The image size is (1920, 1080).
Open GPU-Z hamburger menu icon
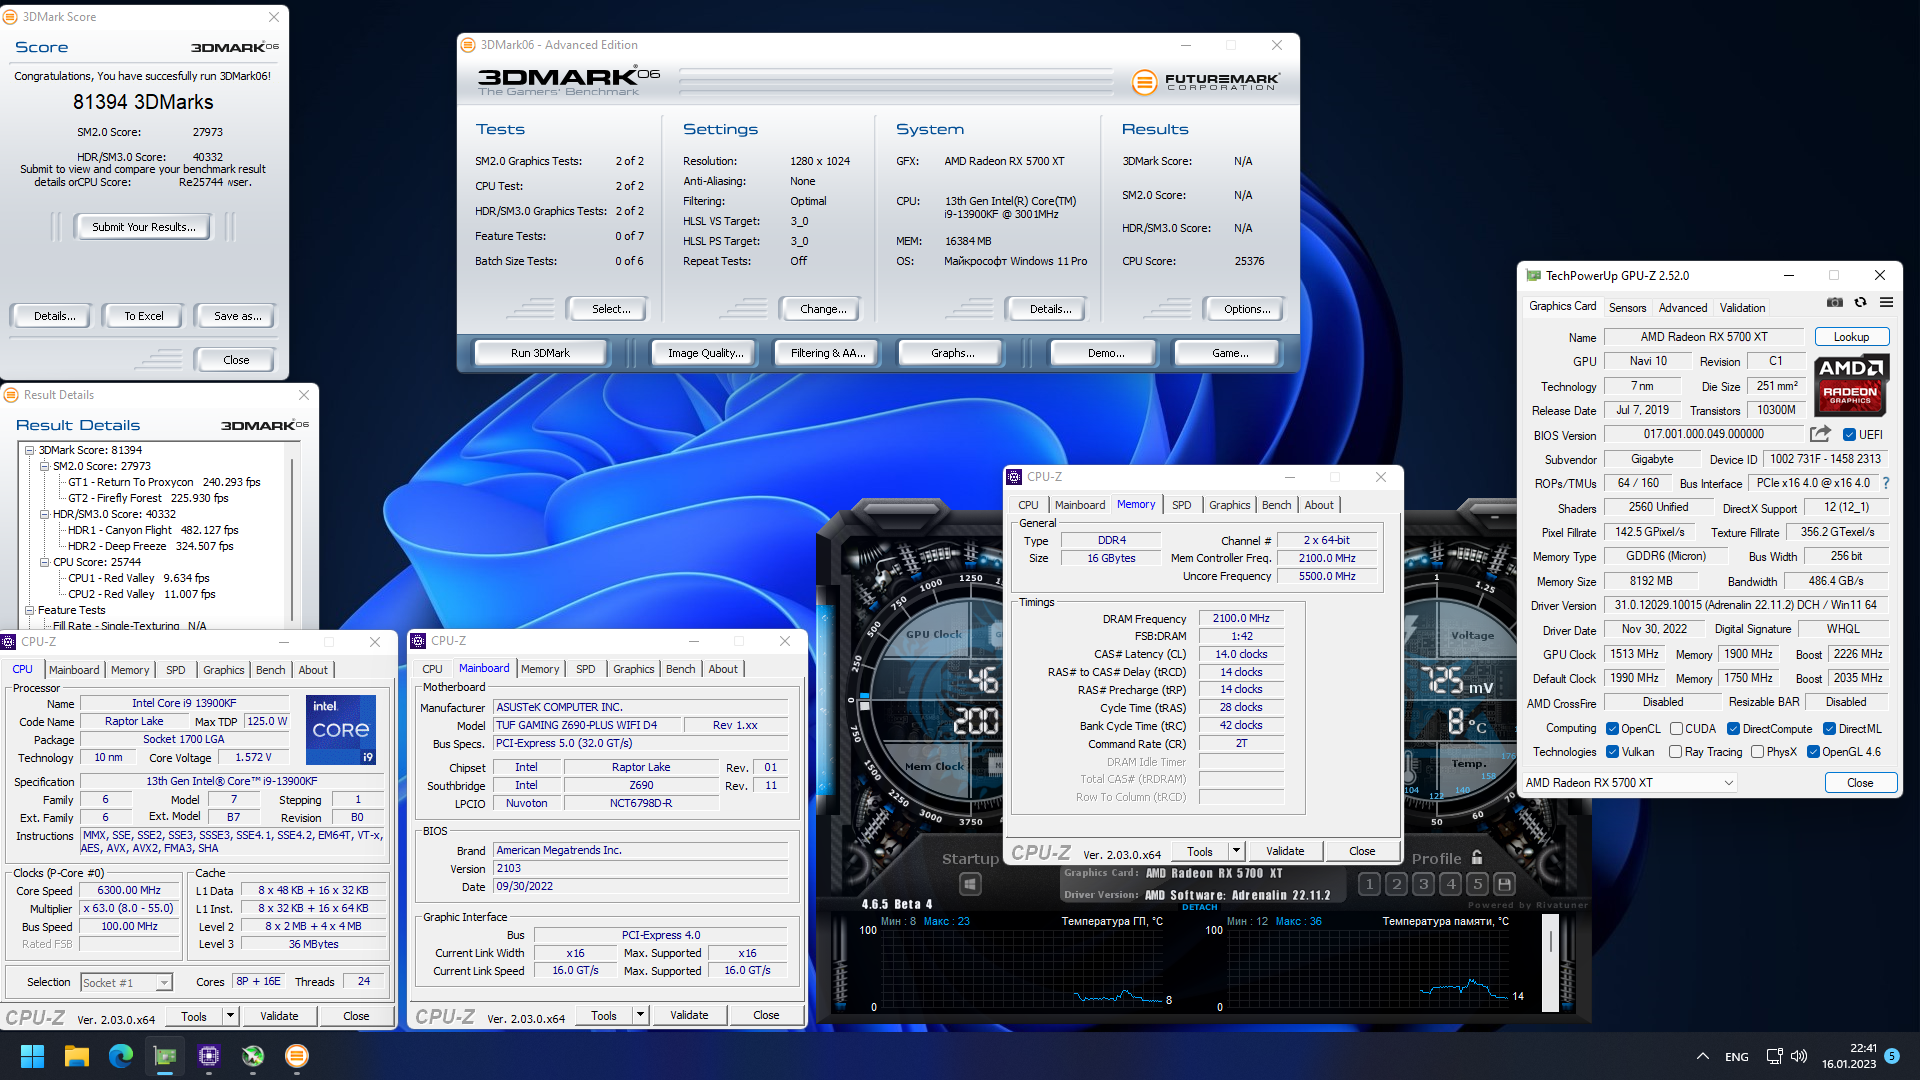point(1886,303)
